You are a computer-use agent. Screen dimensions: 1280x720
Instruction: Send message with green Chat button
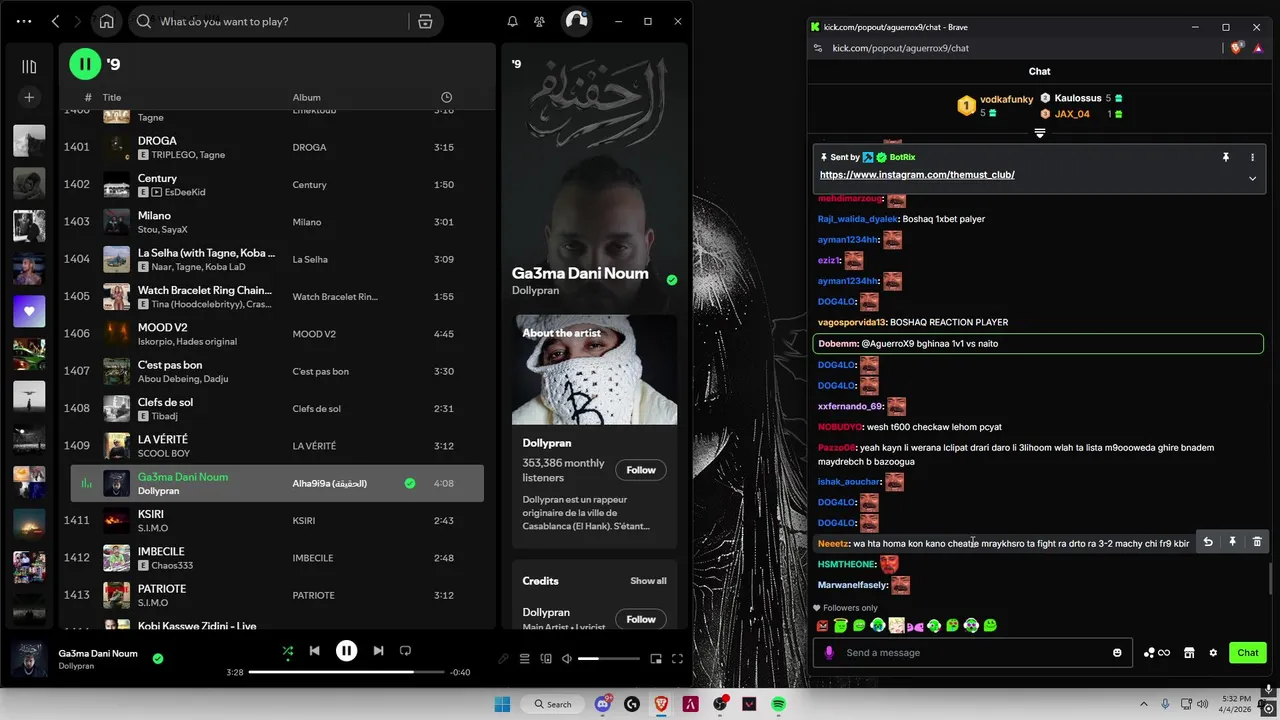(x=1248, y=653)
